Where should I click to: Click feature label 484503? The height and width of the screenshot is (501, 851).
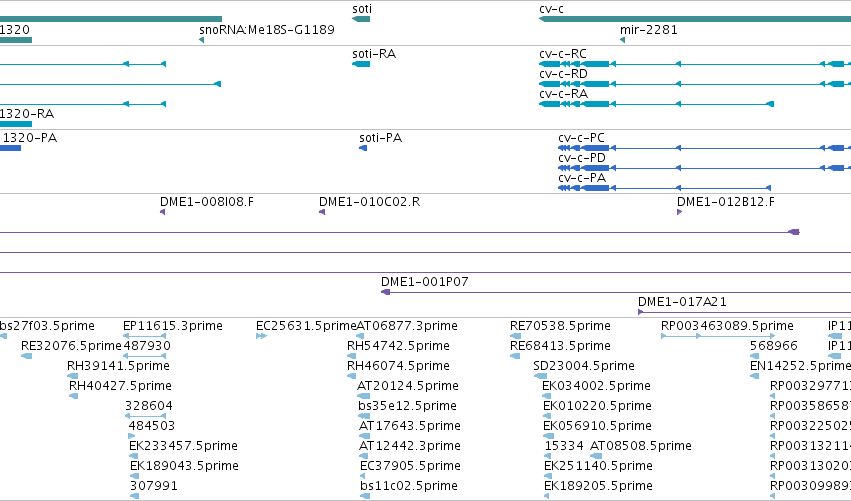151,426
